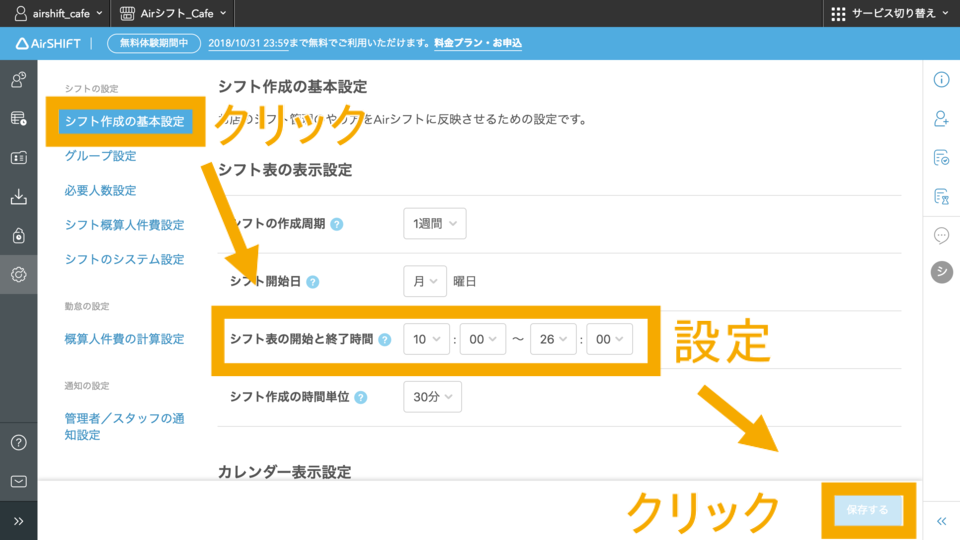Click the AirSHIFT logo
Viewport: 960px width, 540px height.
(x=48, y=43)
